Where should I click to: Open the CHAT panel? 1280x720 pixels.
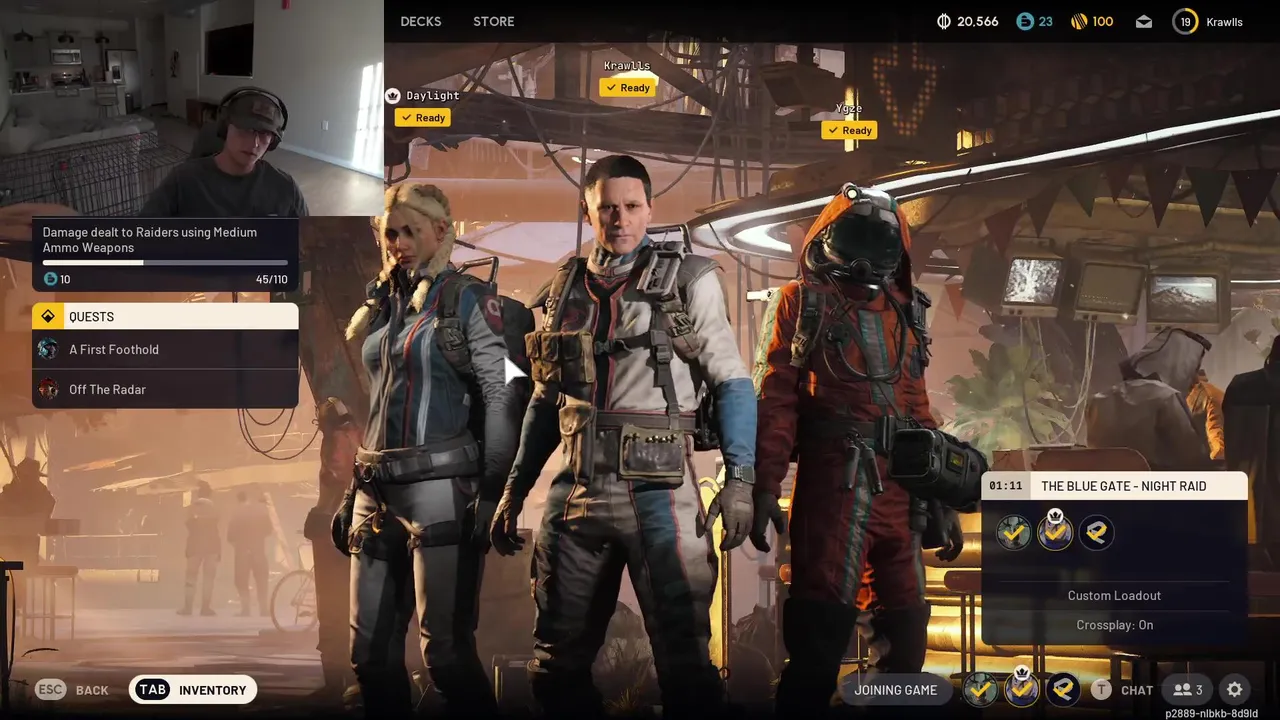click(1137, 690)
